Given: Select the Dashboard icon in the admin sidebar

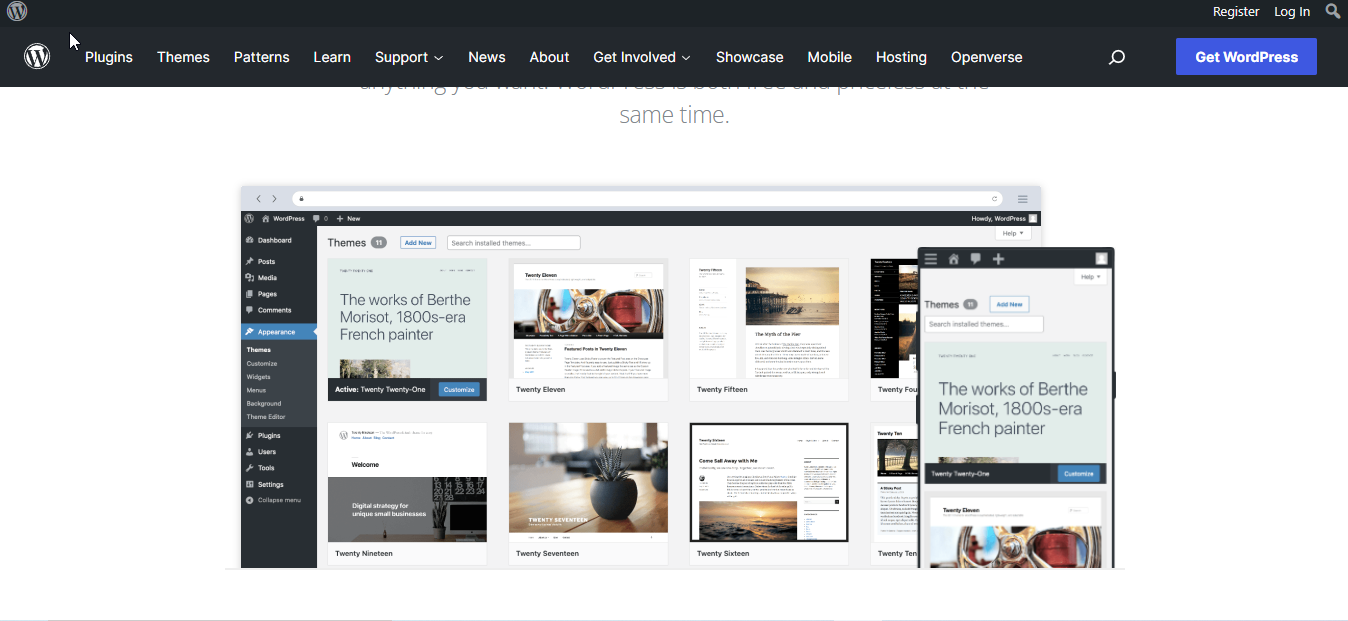Looking at the screenshot, I should point(250,240).
